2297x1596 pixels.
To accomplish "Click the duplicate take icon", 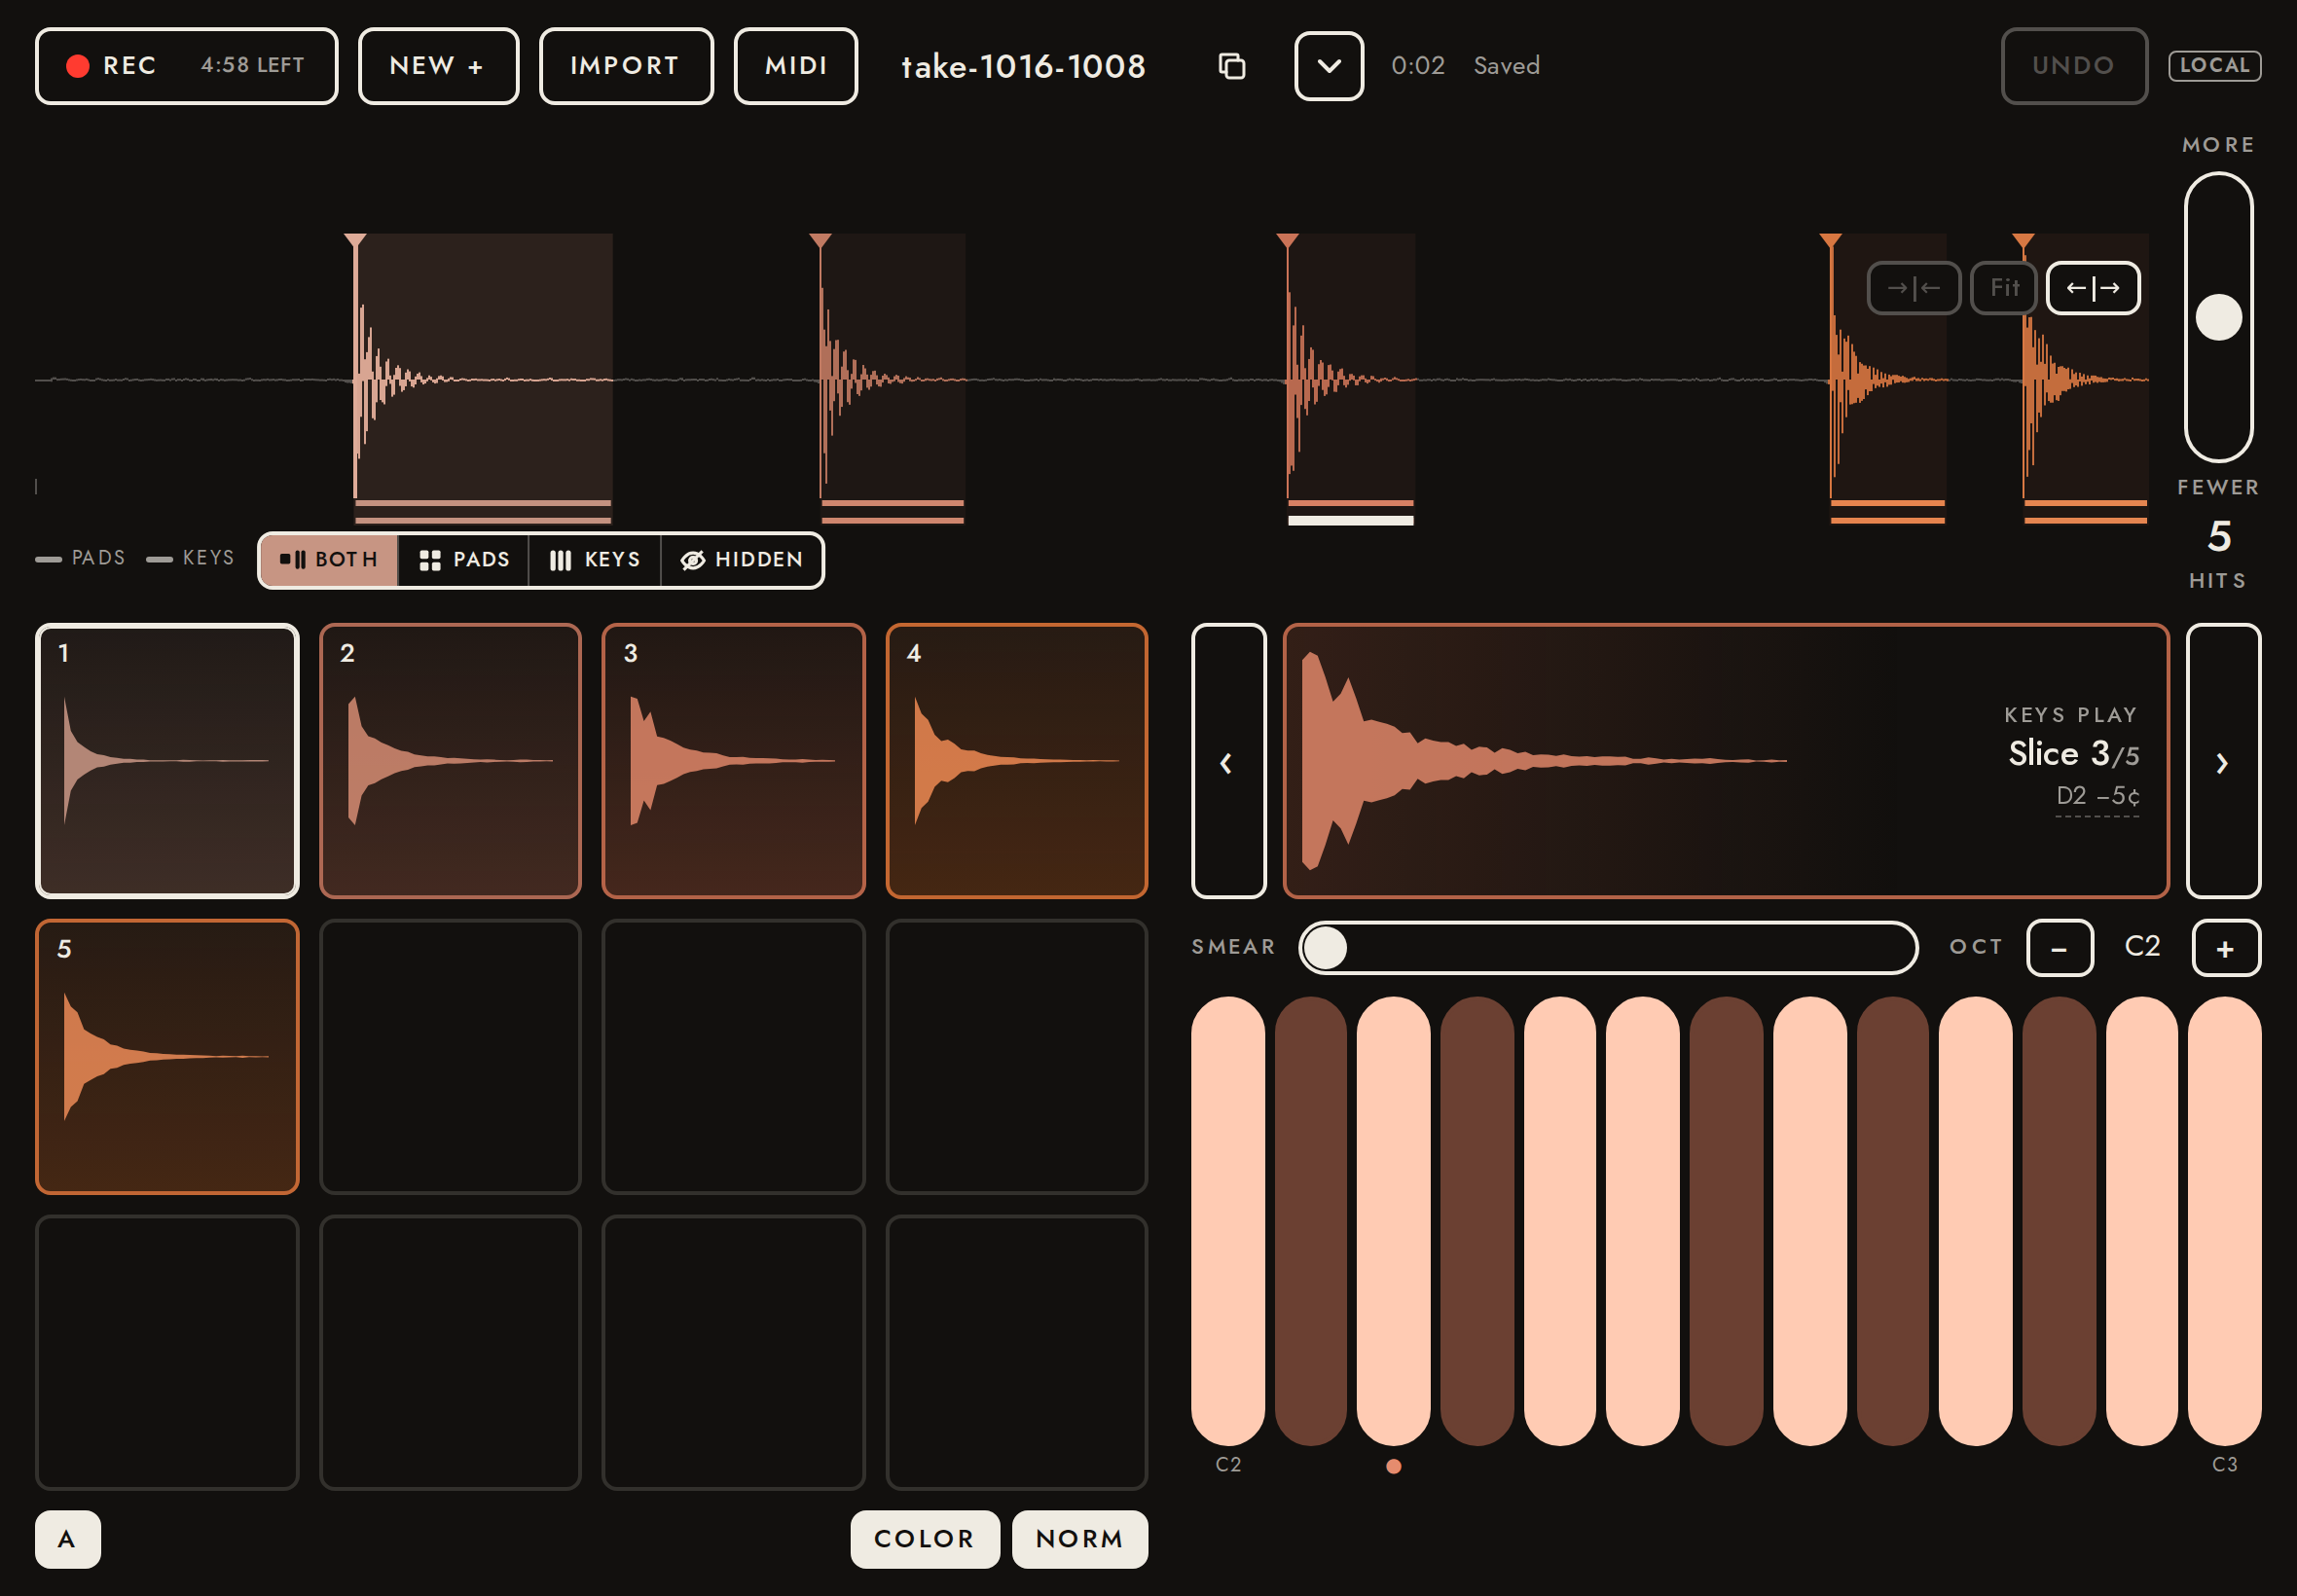I will 1232,66.
